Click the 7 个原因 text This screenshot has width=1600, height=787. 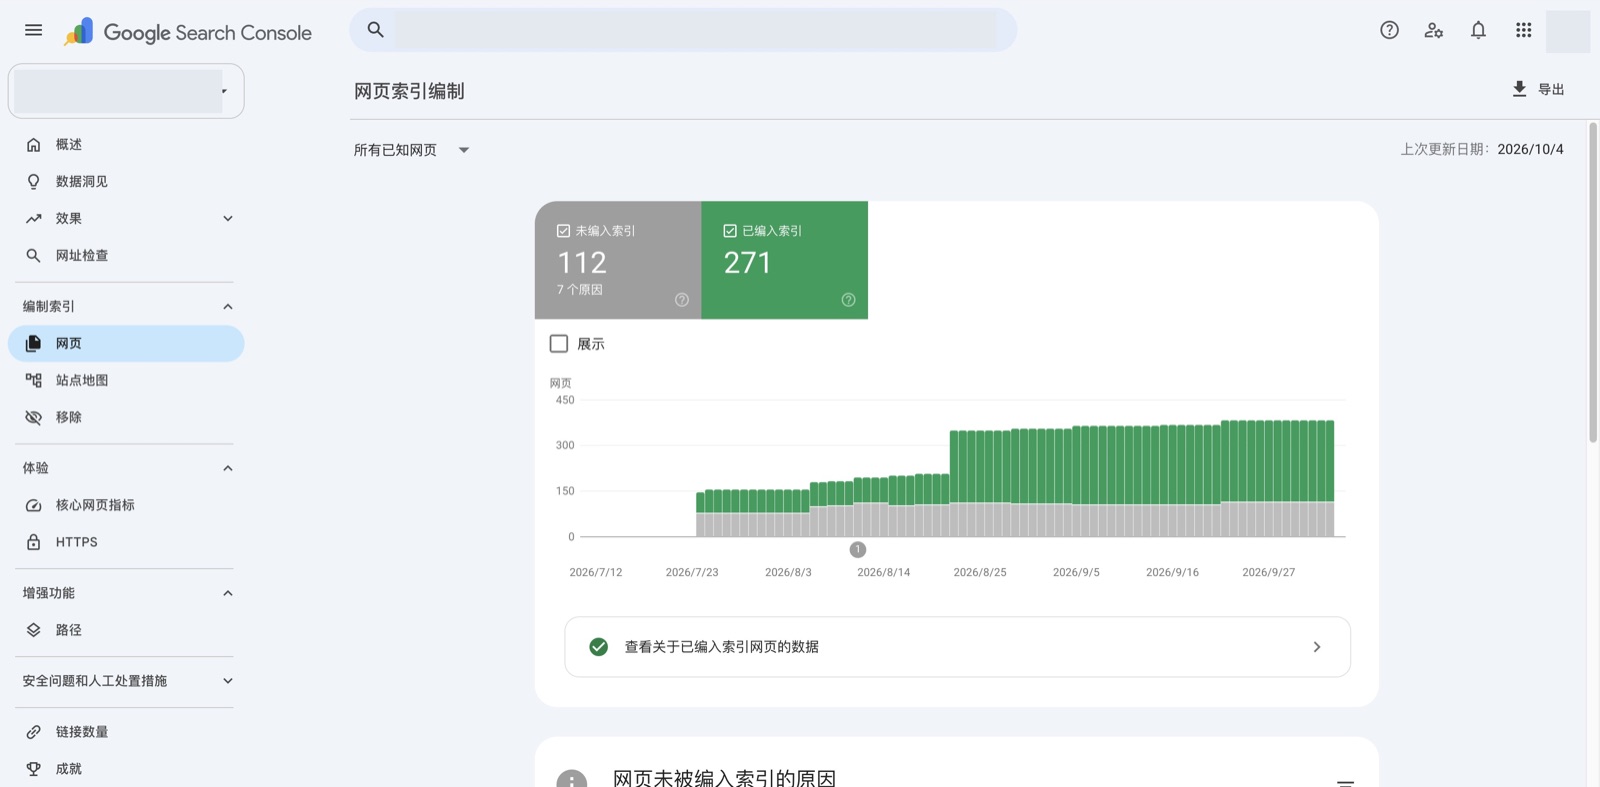point(580,290)
